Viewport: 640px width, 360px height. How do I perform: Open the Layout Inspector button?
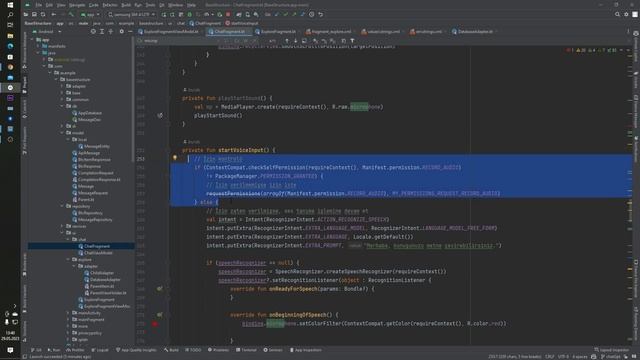(611, 350)
